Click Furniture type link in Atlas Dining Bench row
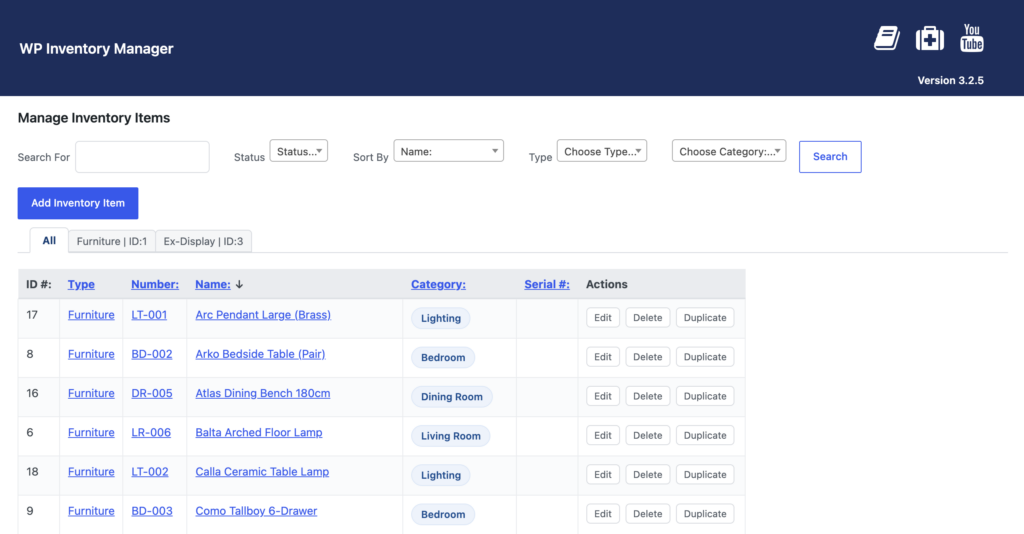This screenshot has height=534, width=1024. tap(91, 393)
